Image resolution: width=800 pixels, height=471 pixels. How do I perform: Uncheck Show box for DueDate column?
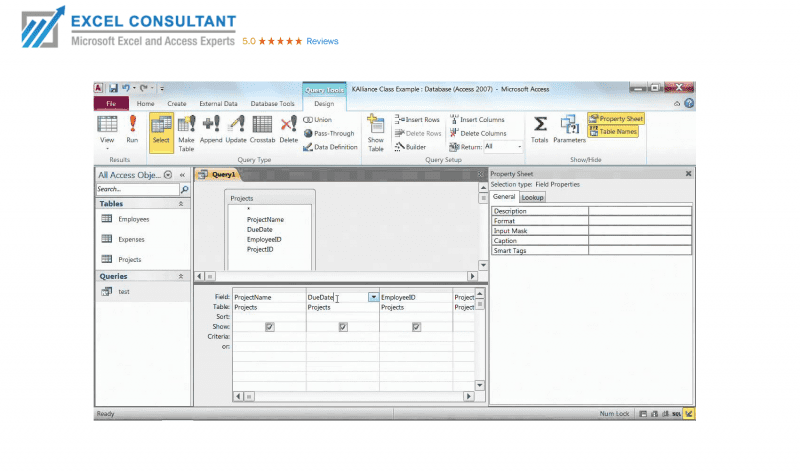click(x=343, y=327)
